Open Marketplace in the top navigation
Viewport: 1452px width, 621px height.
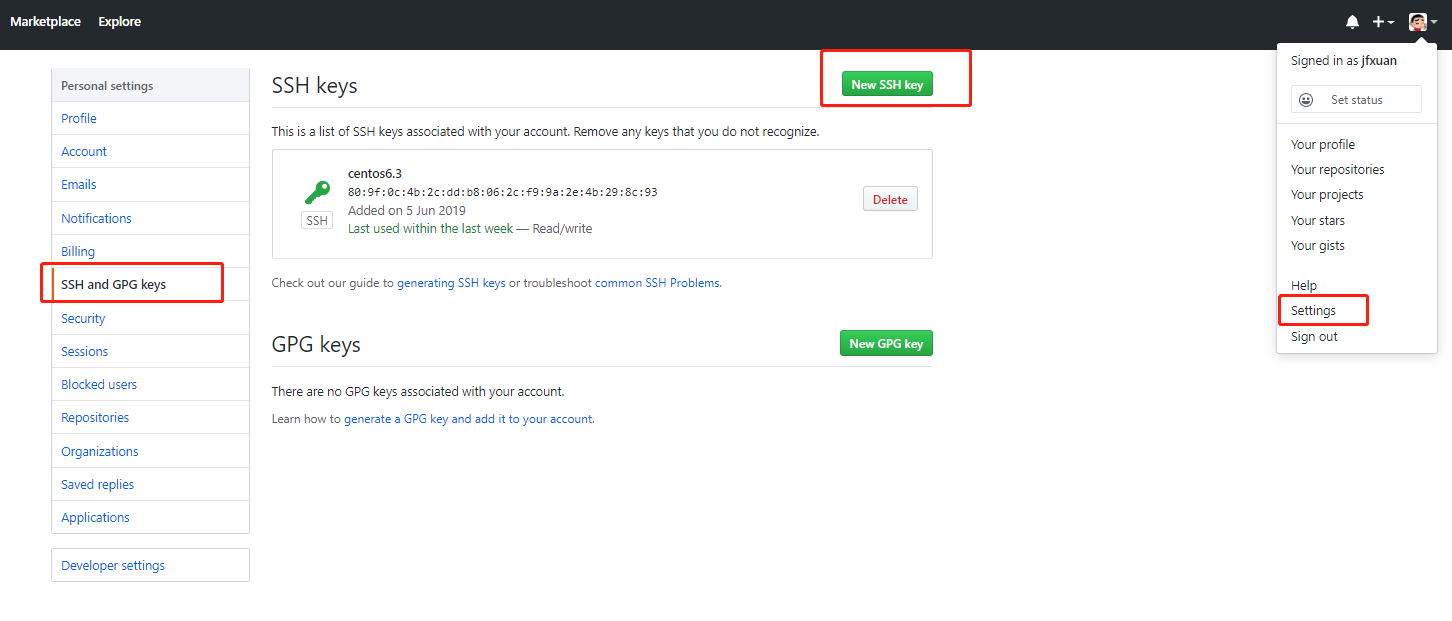point(46,22)
